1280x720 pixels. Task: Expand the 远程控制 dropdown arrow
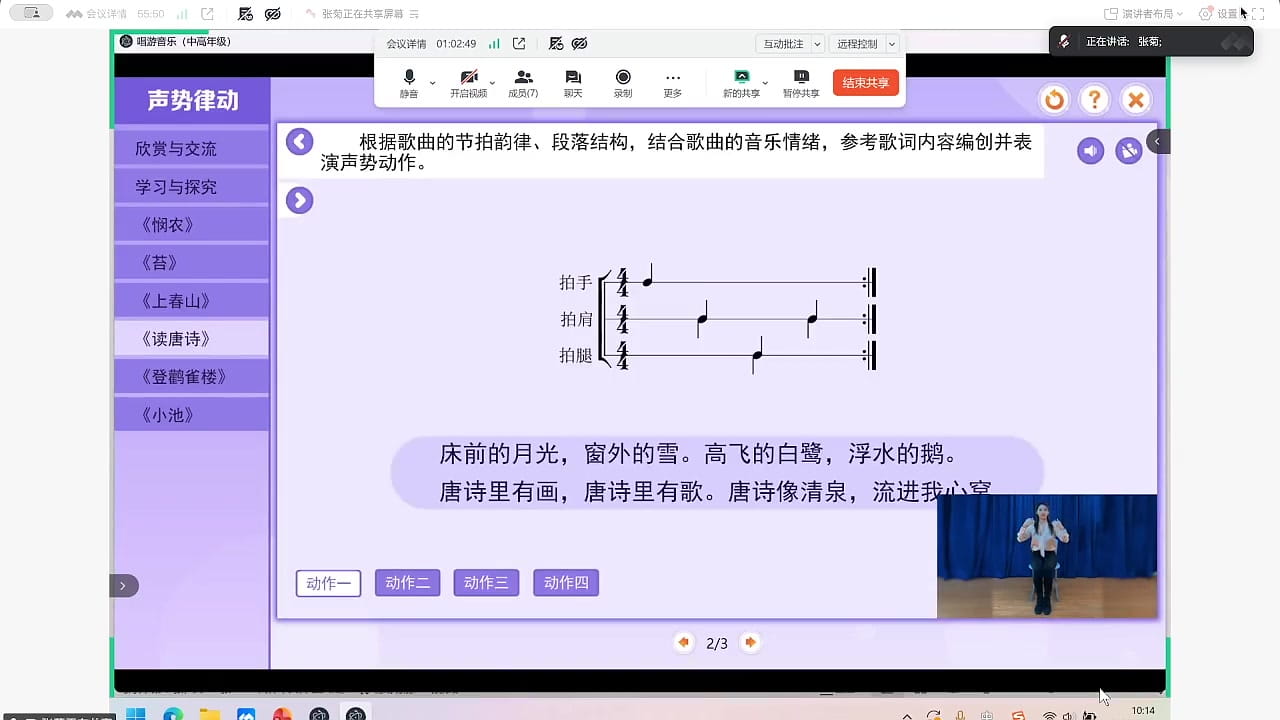pyautogui.click(x=892, y=44)
